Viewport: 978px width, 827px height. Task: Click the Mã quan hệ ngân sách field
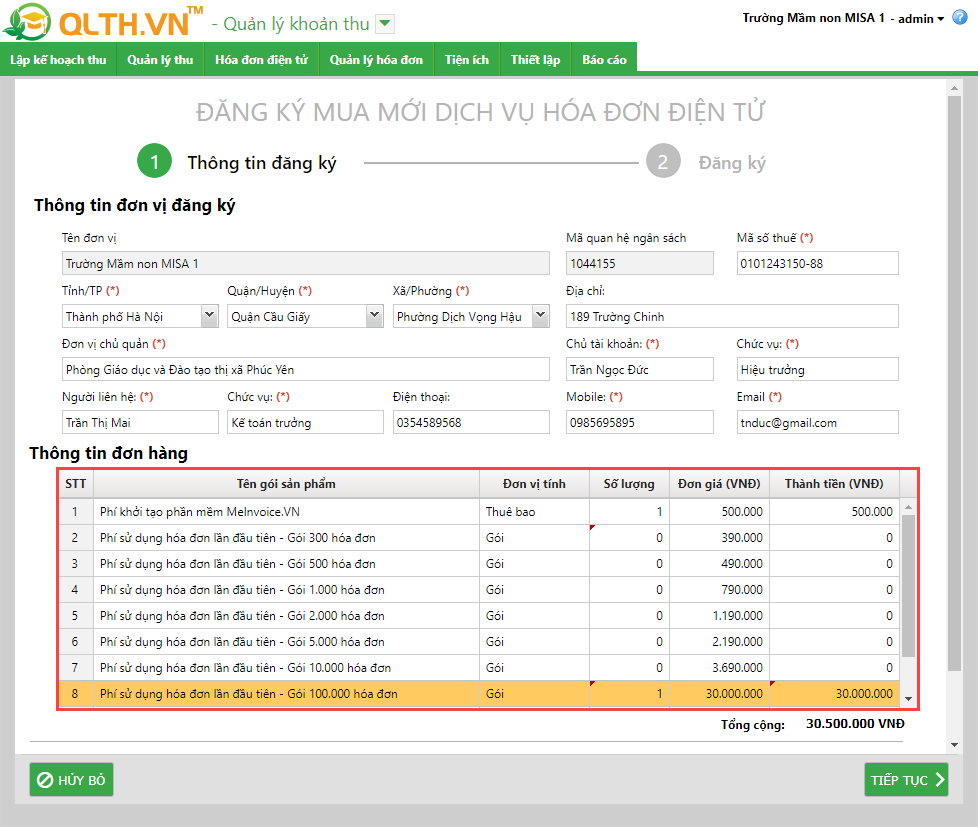tap(639, 263)
